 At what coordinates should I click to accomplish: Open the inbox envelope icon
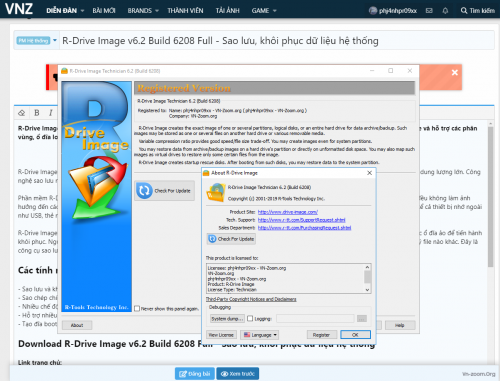click(429, 11)
